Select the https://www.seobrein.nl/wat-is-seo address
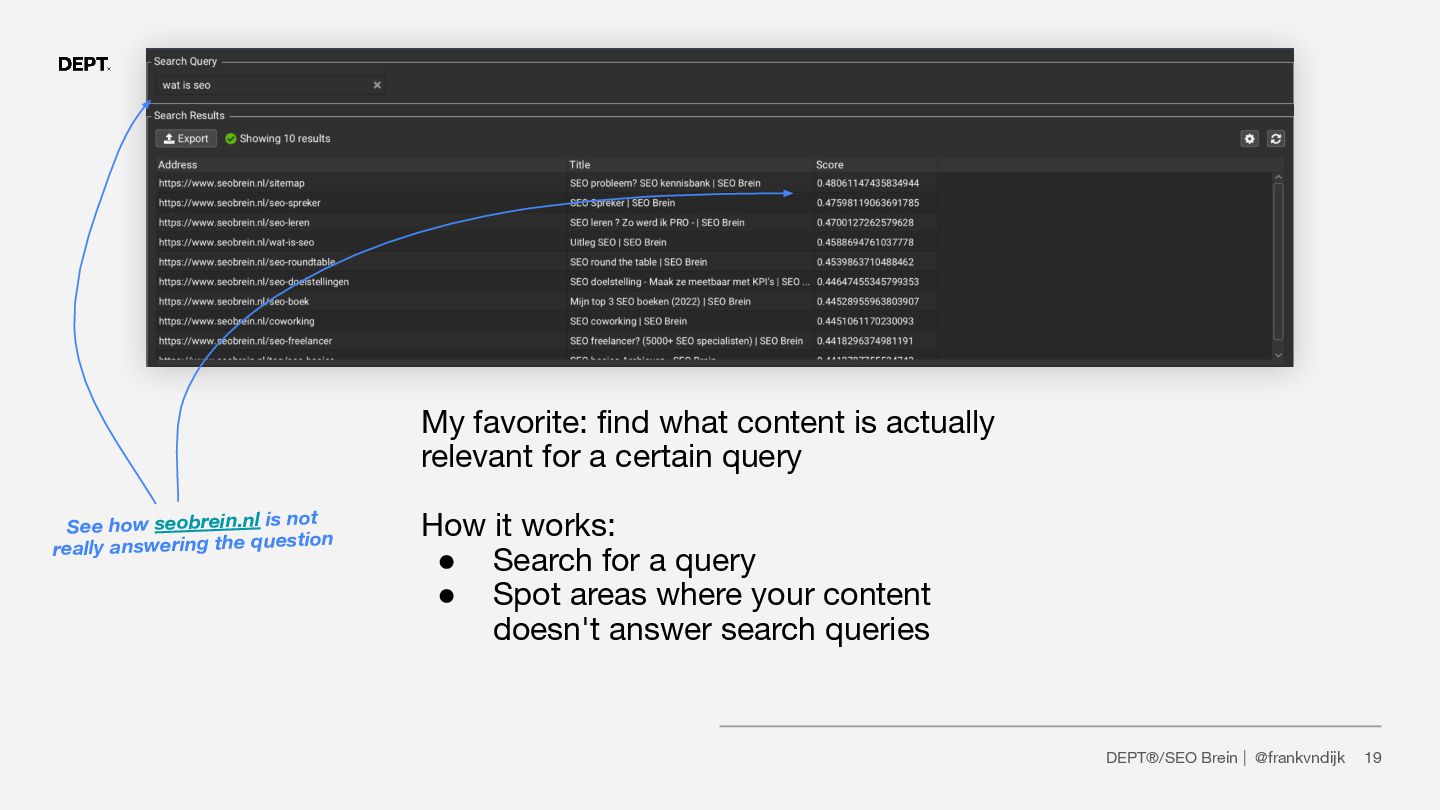 [x=236, y=242]
